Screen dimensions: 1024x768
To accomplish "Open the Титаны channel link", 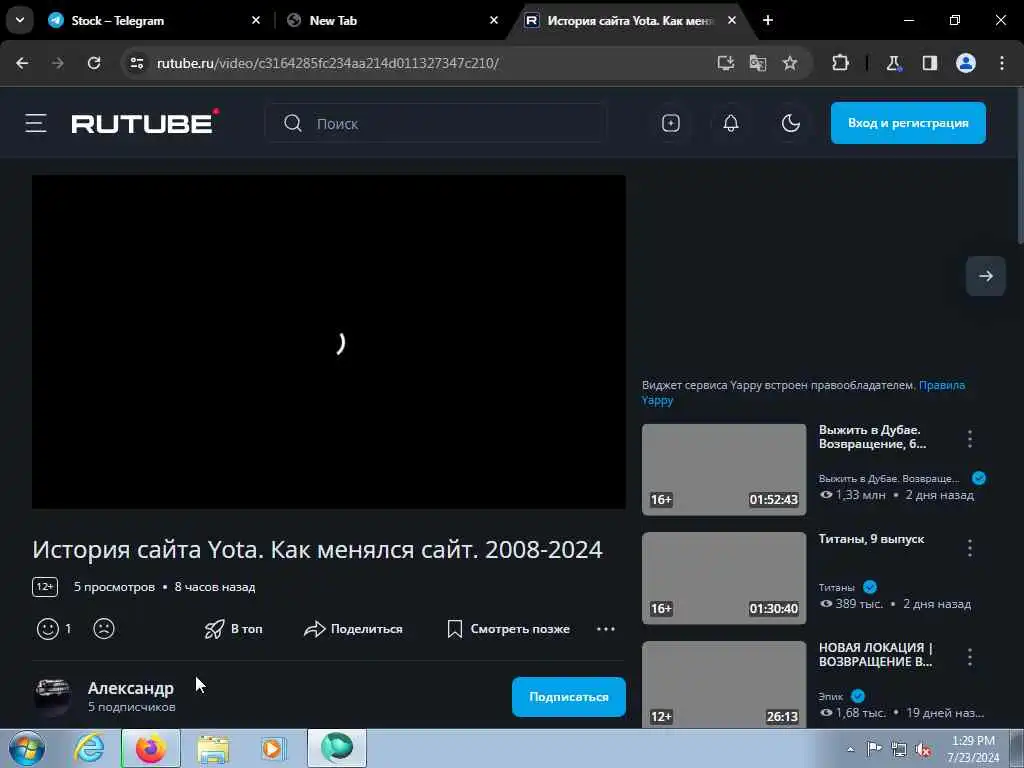I will [837, 587].
